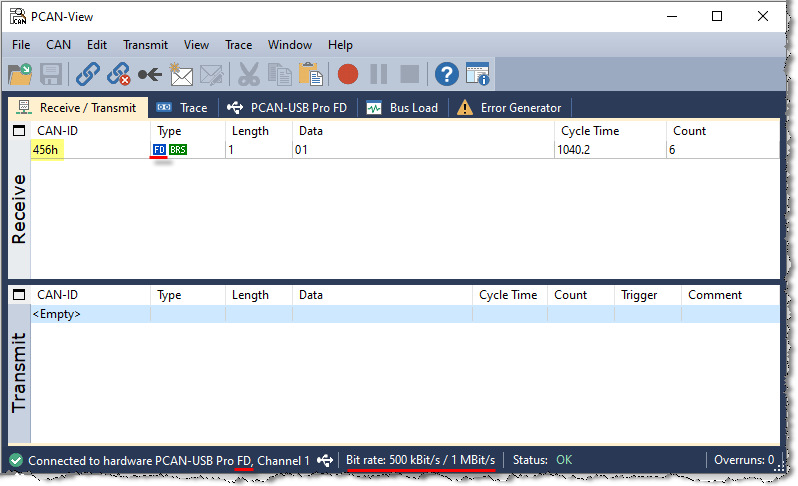Click the Copy pages icon
The image size is (798, 486).
tap(279, 74)
